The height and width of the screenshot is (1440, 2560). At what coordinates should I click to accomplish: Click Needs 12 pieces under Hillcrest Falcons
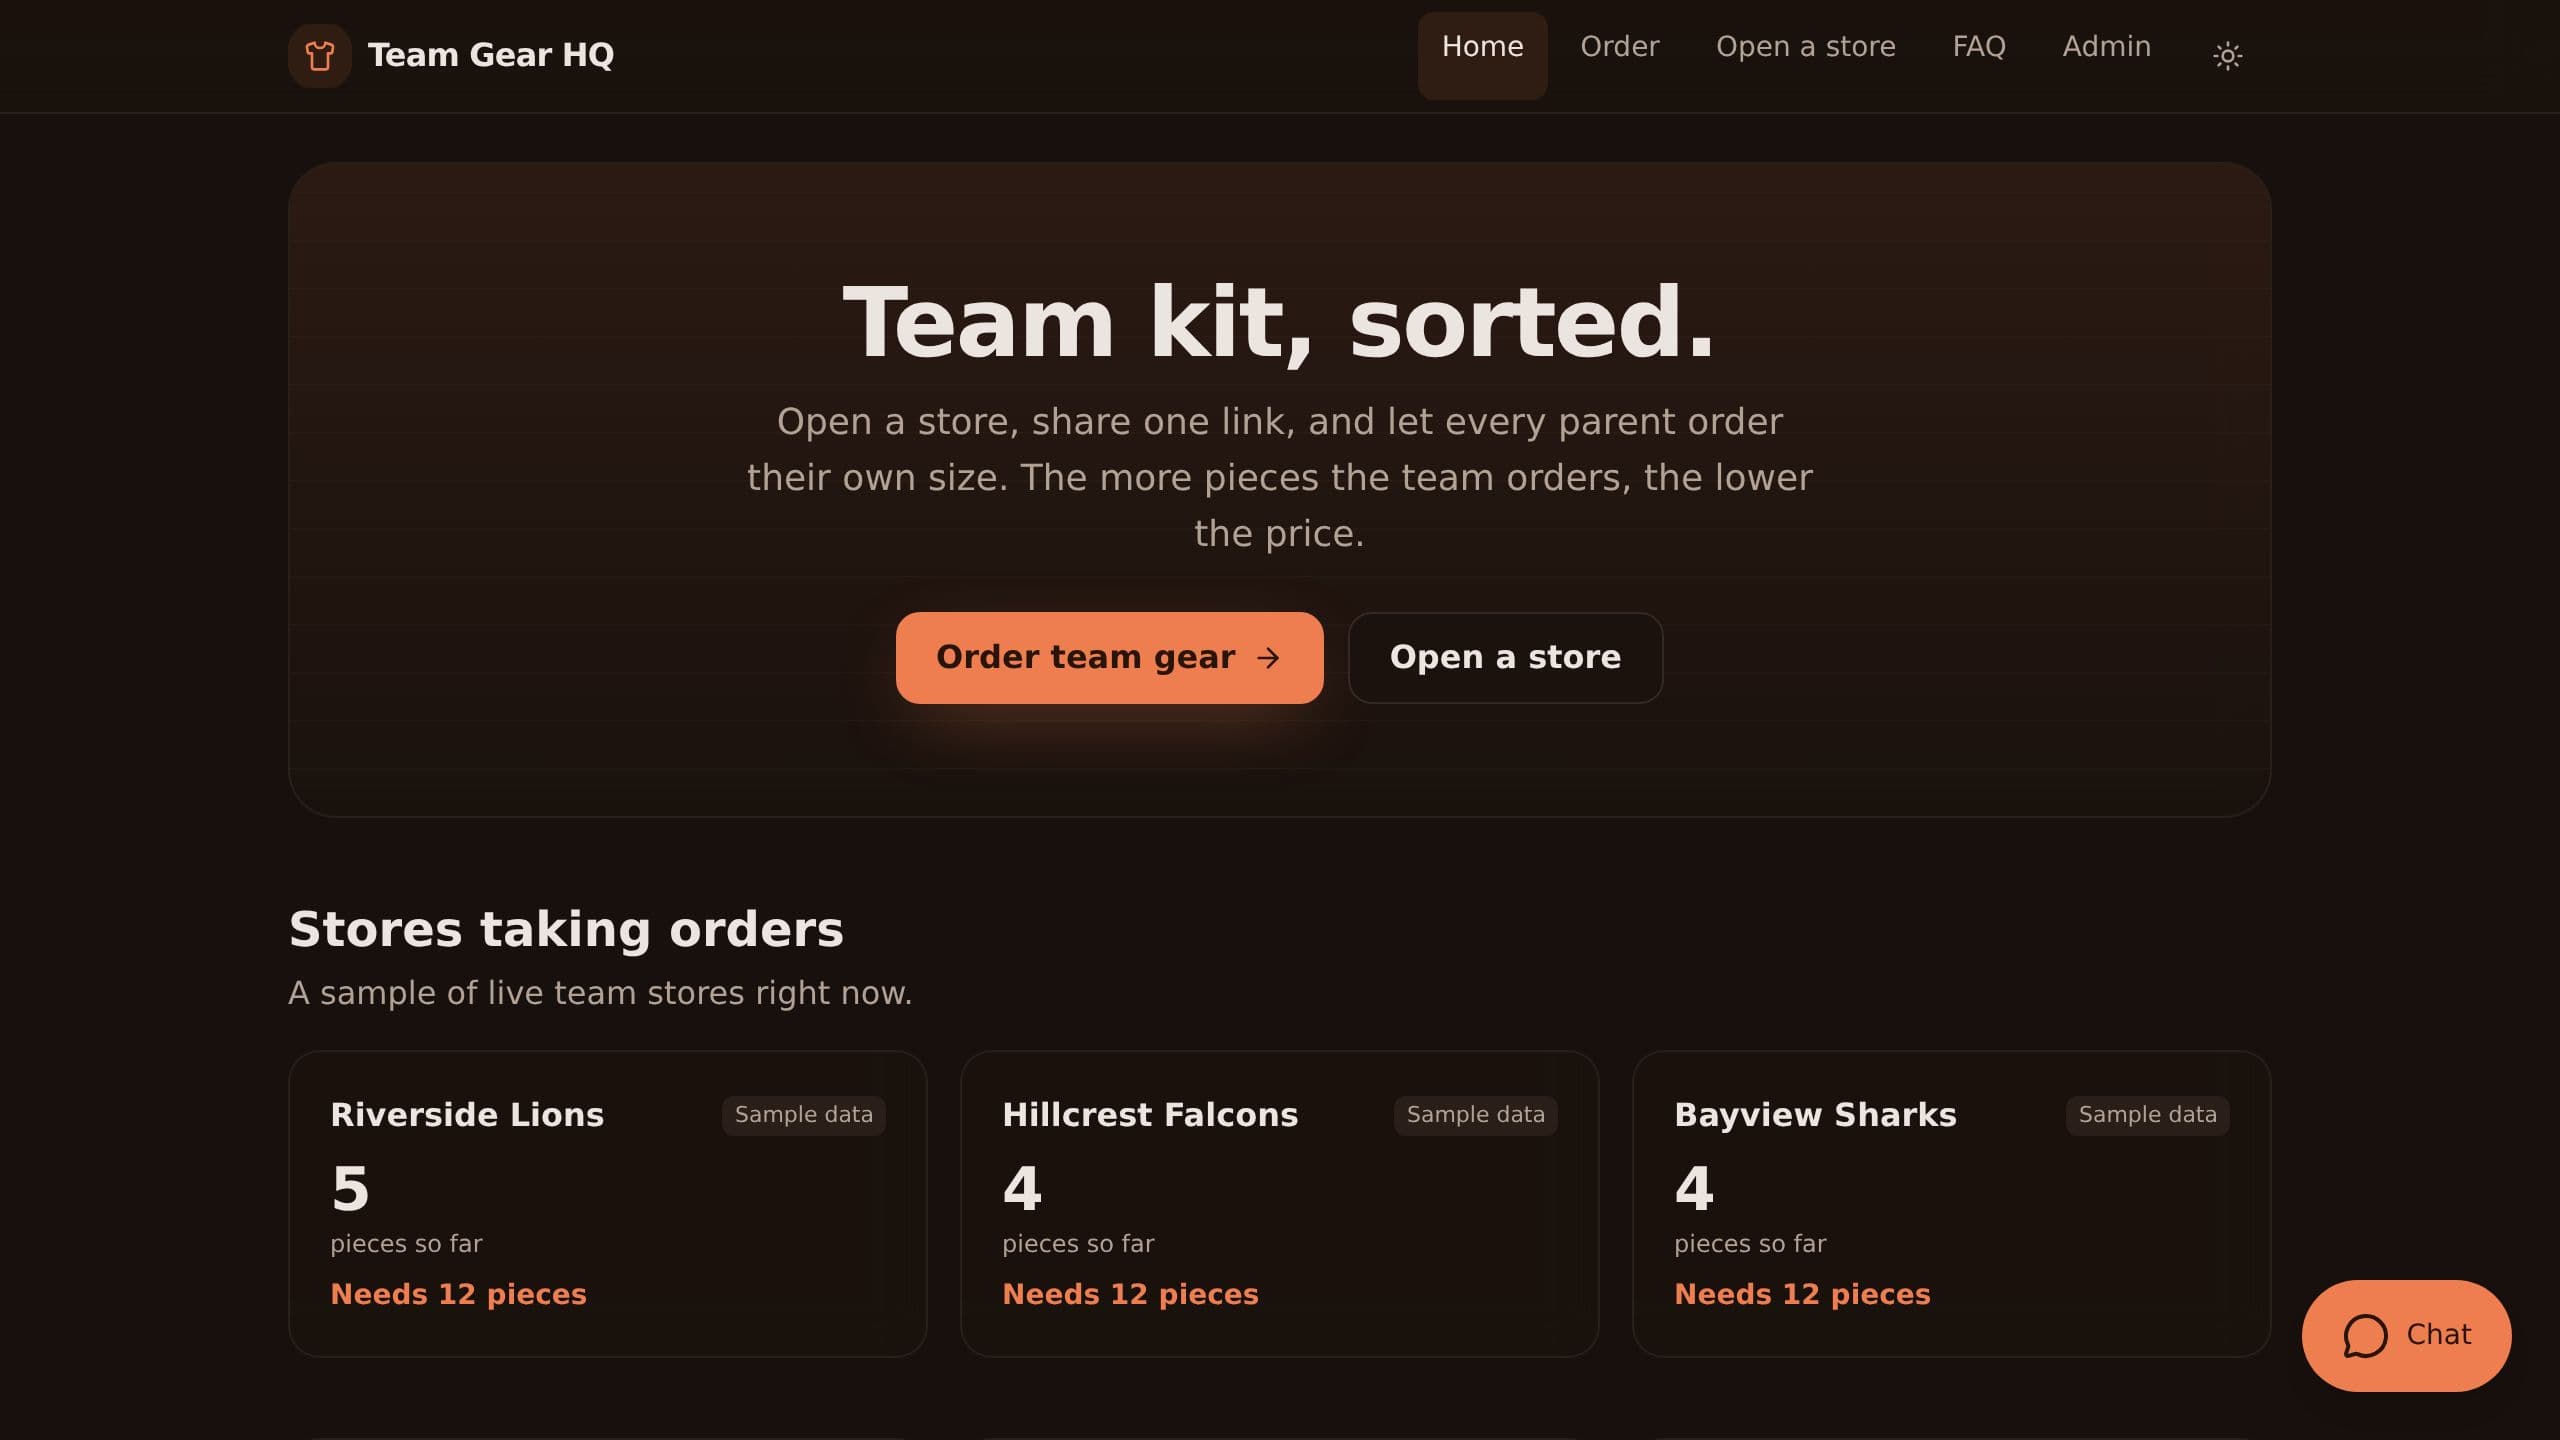[x=1130, y=1294]
